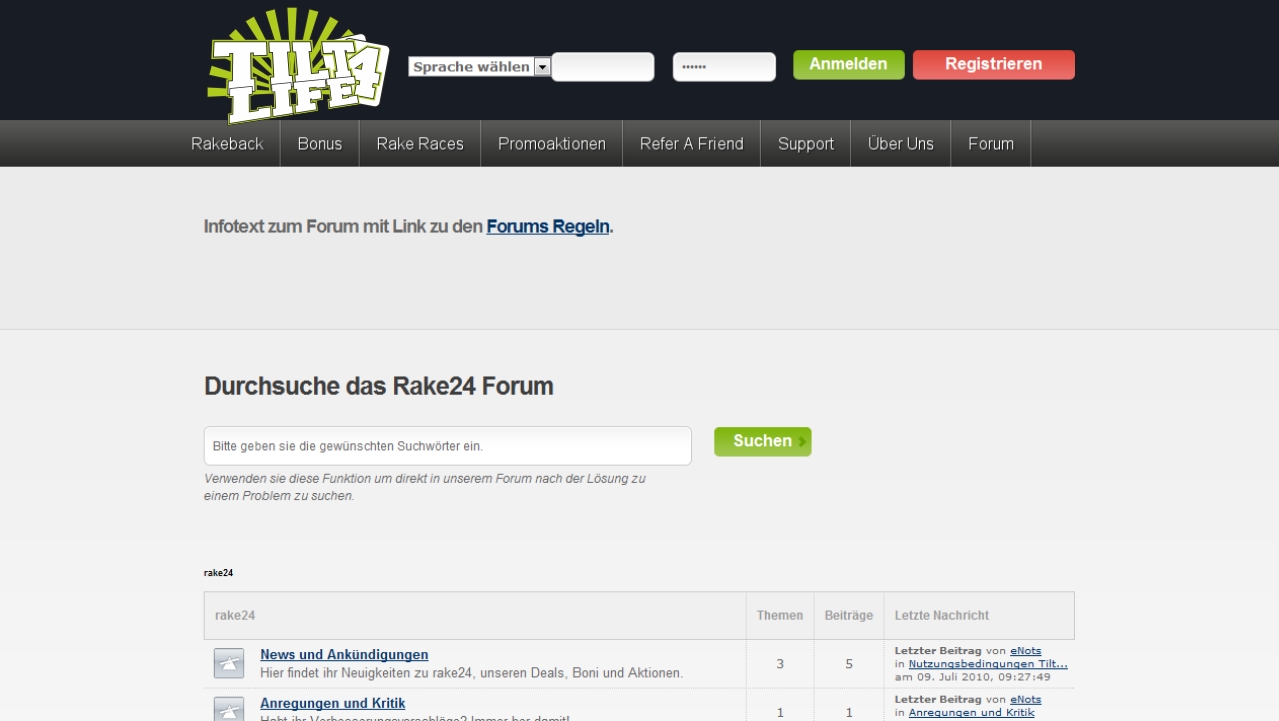Open eNots profile in Anregungen row
Image resolution: width=1279 pixels, height=721 pixels.
(1025, 700)
